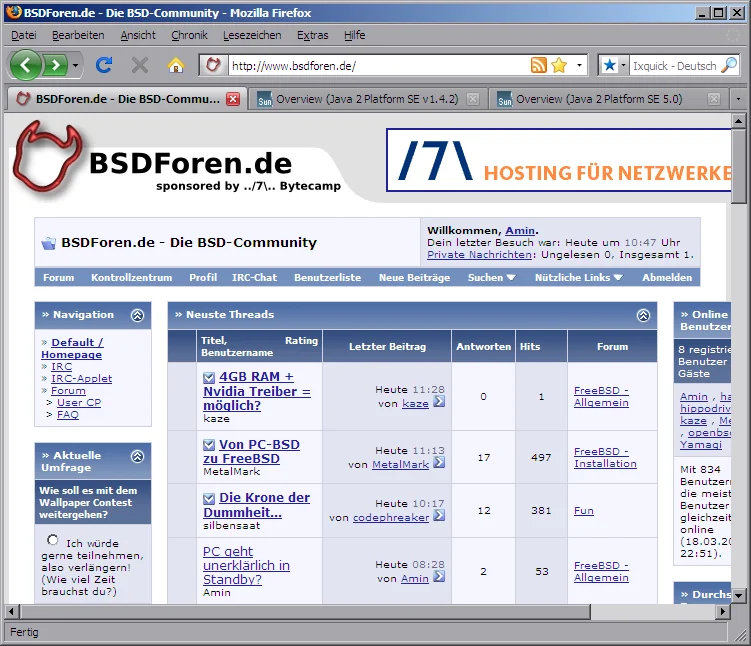Open the Bearbeiten menu
Image resolution: width=751 pixels, height=646 pixels.
click(x=78, y=35)
